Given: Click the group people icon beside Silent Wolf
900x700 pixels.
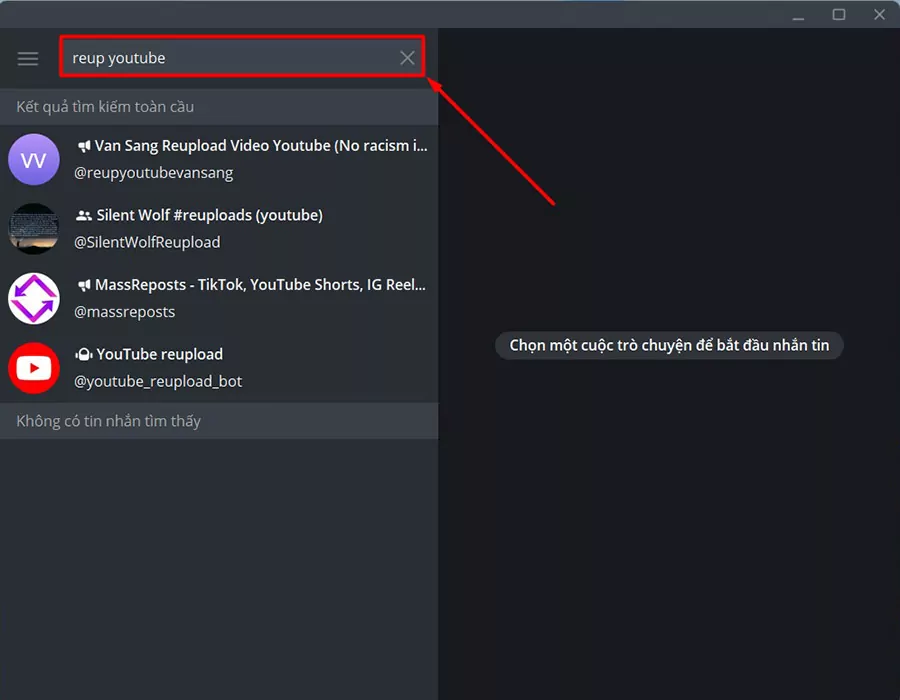Looking at the screenshot, I should (x=84, y=215).
